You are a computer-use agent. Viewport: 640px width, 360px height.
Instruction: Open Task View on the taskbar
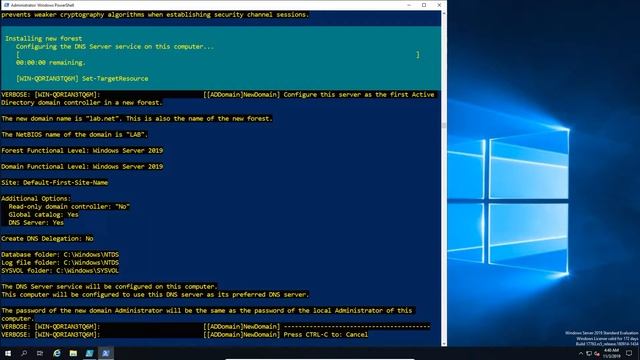pyautogui.click(x=40, y=353)
